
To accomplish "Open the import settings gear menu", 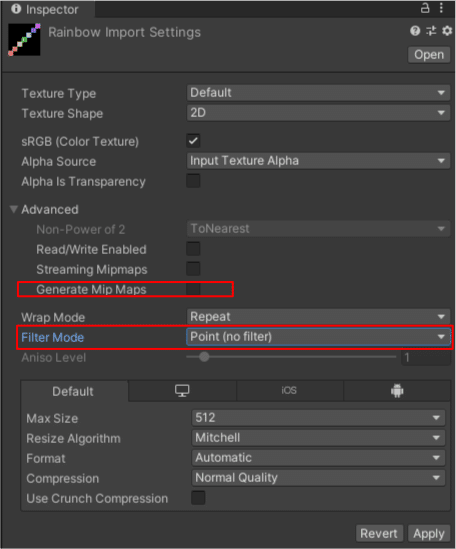I will [447, 31].
